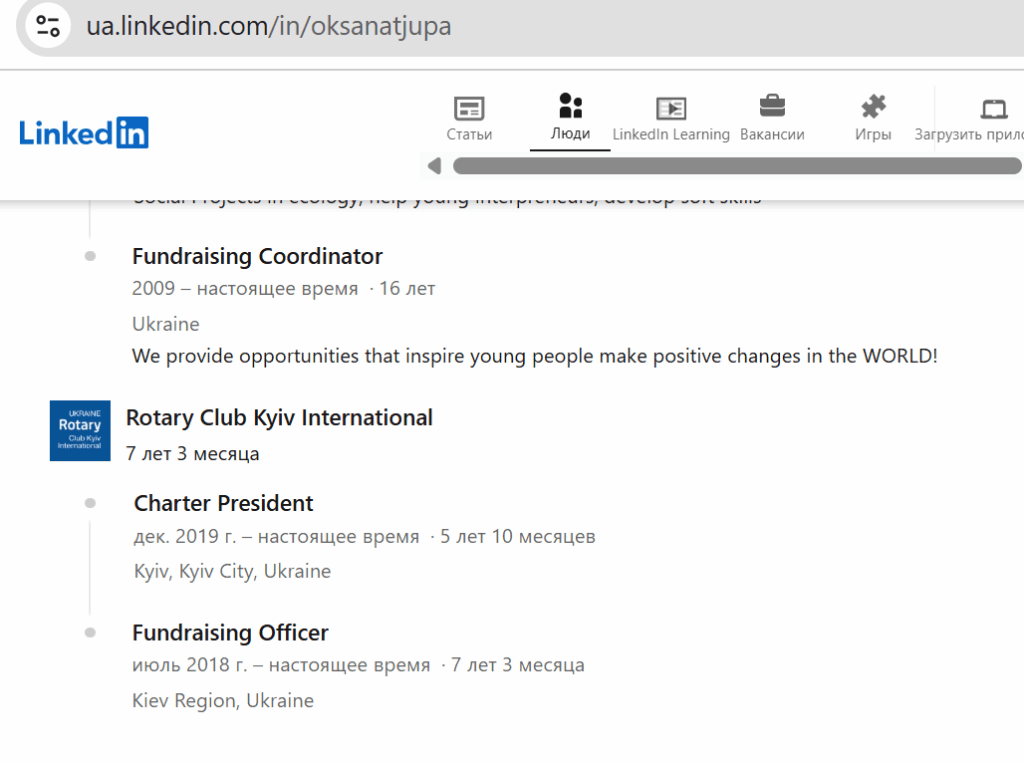Open the Игры puzzle icon
The width and height of the screenshot is (1024, 763).
tap(873, 106)
